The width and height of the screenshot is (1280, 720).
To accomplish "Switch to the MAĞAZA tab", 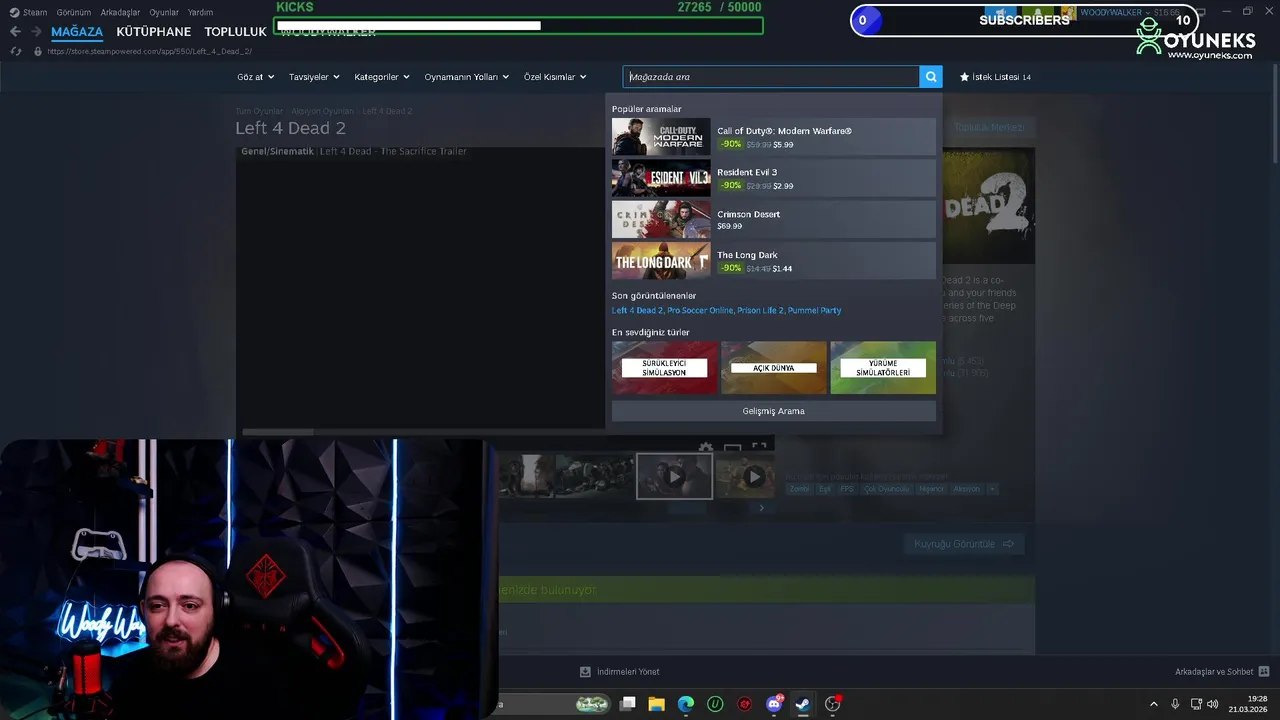I will [77, 32].
